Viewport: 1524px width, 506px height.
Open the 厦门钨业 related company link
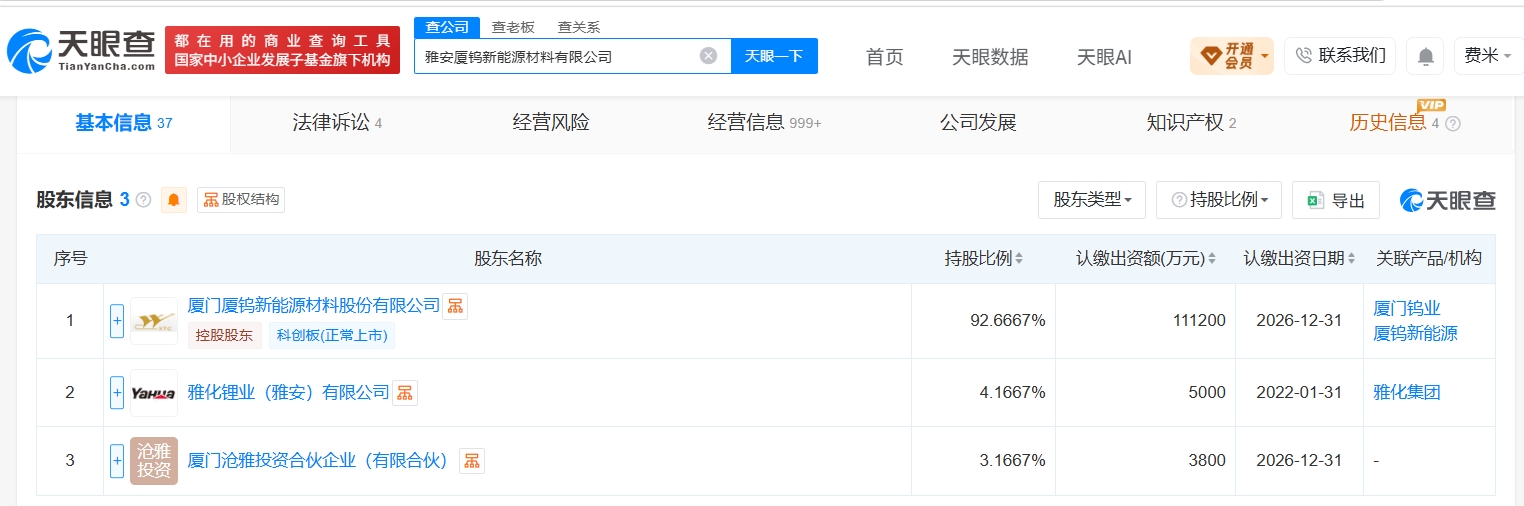pos(1407,308)
